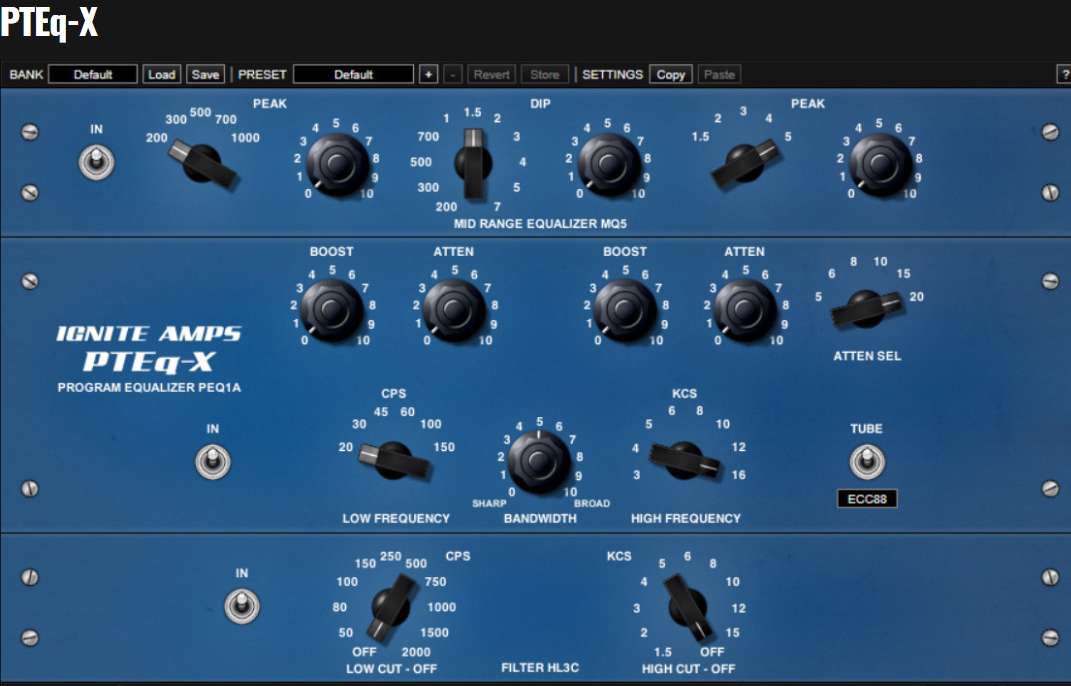Viewport: 1071px width, 686px height.
Task: Click the Ignite Amps PTEq-X logo
Action: click(x=149, y=348)
